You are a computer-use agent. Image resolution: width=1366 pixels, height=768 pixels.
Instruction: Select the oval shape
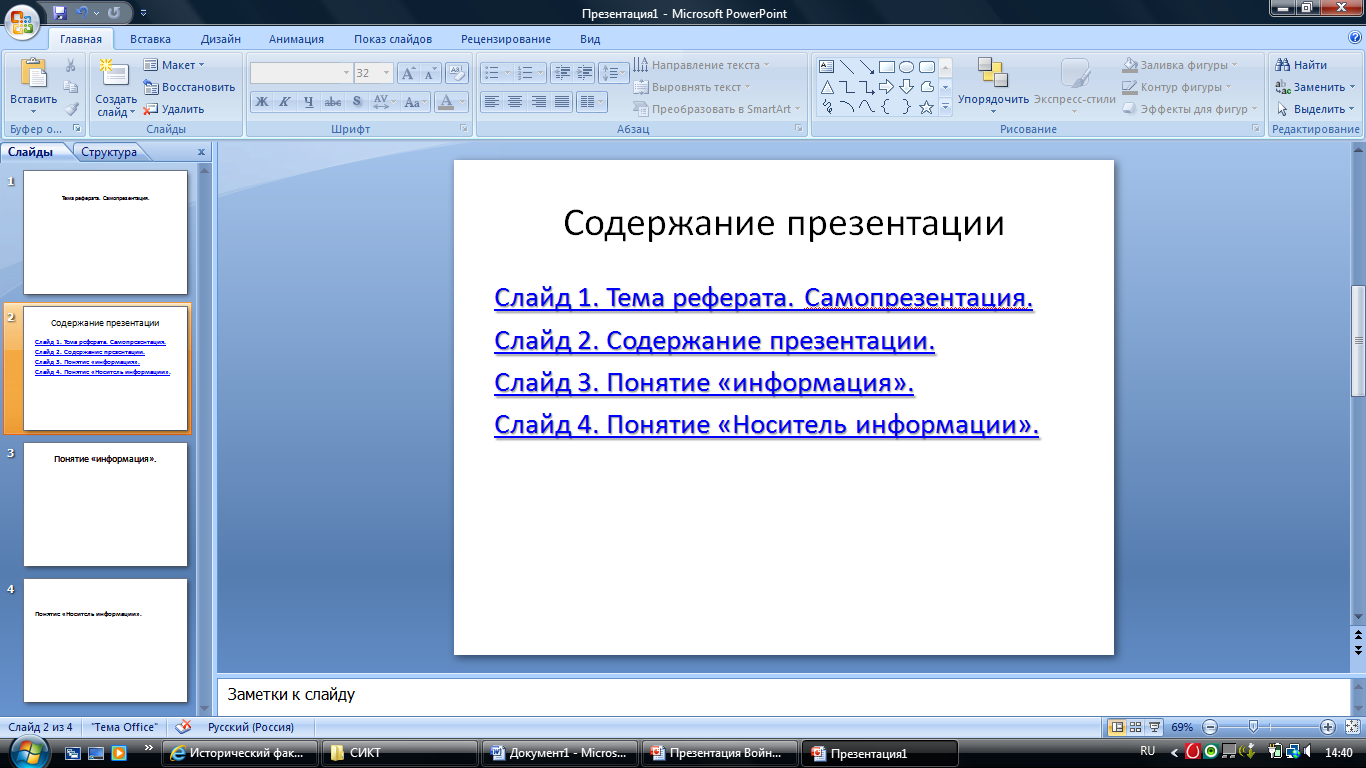[907, 67]
